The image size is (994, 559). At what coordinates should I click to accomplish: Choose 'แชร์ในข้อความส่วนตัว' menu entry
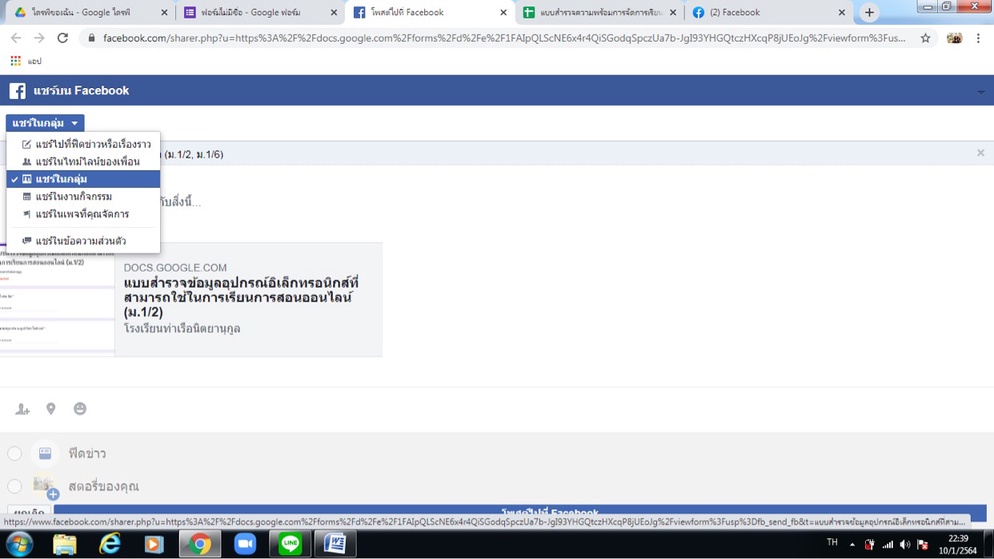[83, 241]
